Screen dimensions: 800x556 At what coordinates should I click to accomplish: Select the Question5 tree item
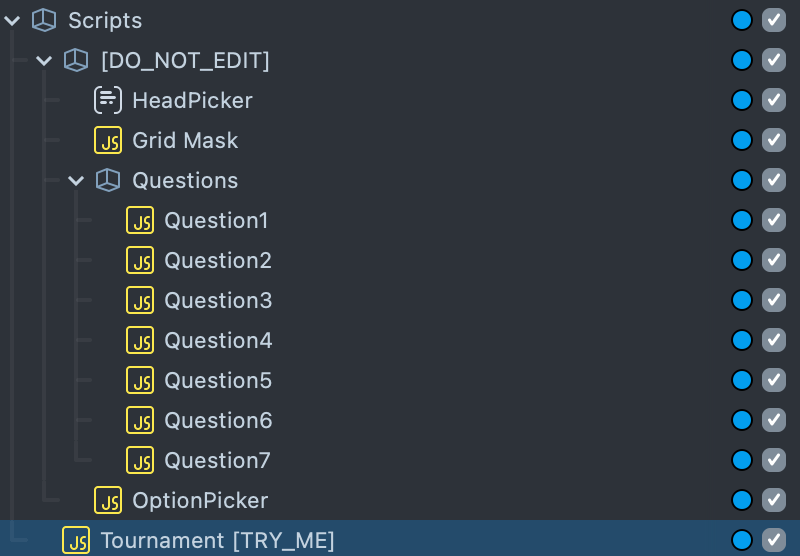pyautogui.click(x=218, y=380)
